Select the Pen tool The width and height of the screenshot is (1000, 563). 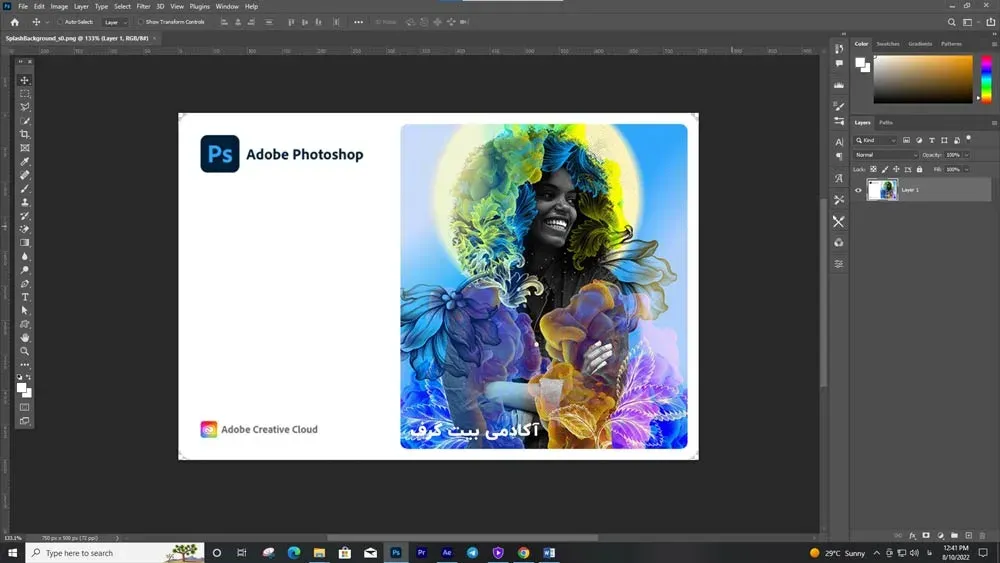[x=24, y=284]
